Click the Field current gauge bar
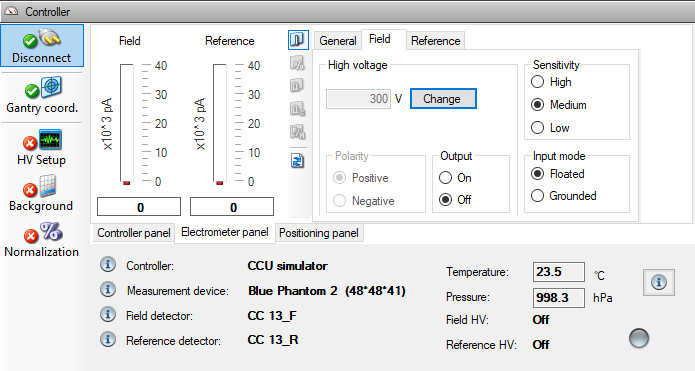 pos(127,124)
